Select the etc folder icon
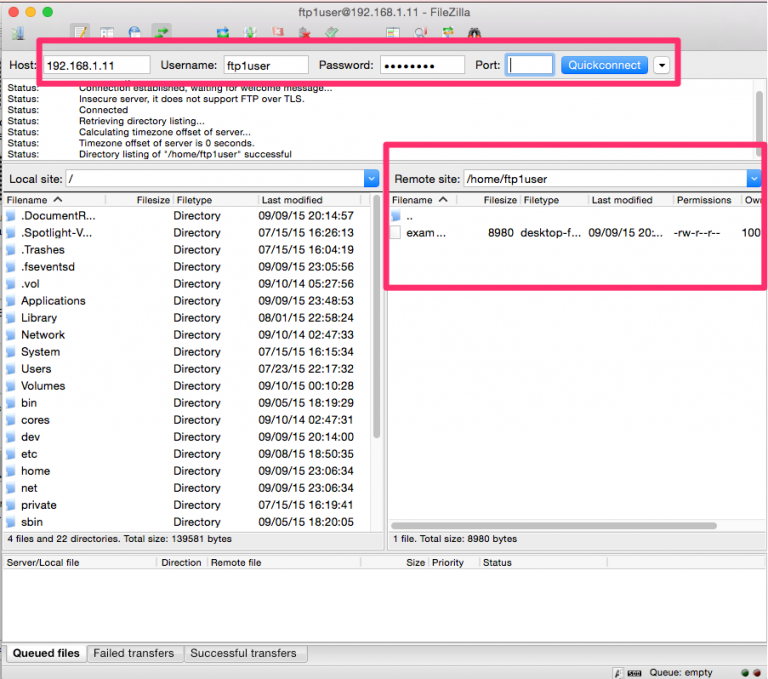This screenshot has width=768, height=679. (11, 454)
